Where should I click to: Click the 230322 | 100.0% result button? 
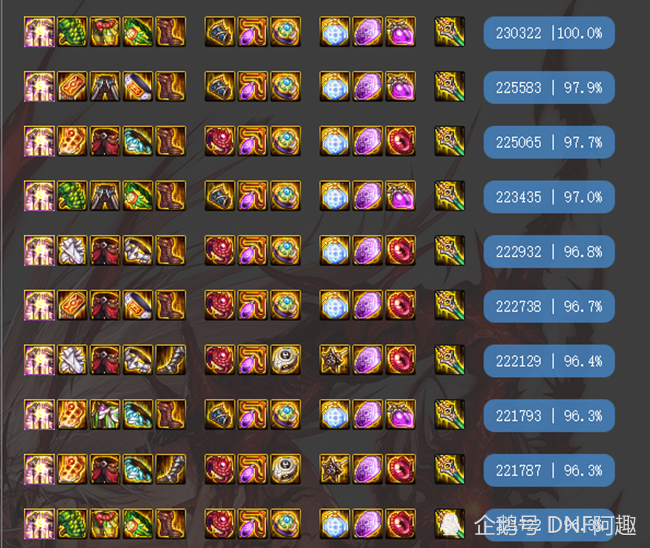click(549, 33)
